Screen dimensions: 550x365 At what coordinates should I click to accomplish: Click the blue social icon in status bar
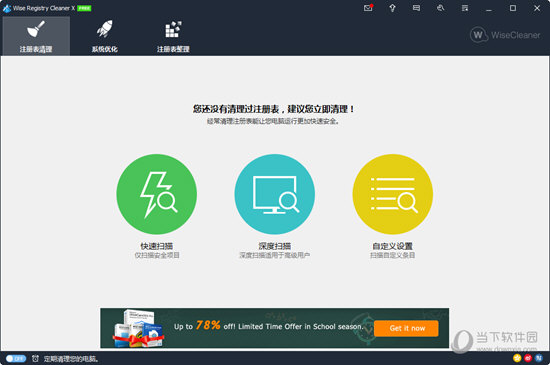click(539, 358)
